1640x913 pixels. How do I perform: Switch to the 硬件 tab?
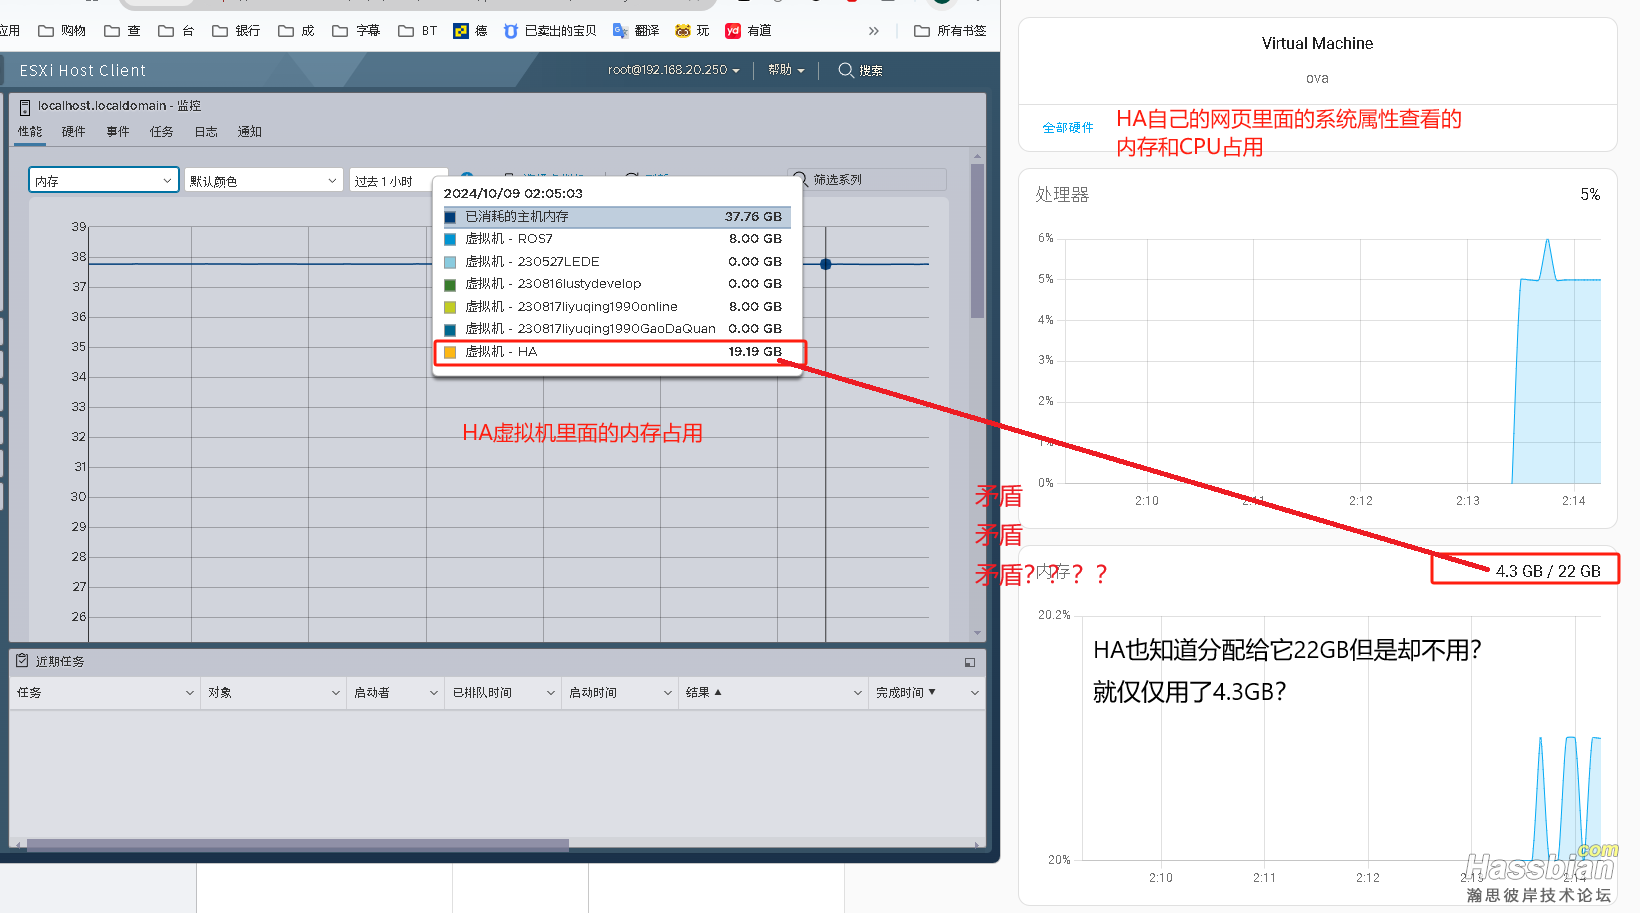(x=74, y=132)
